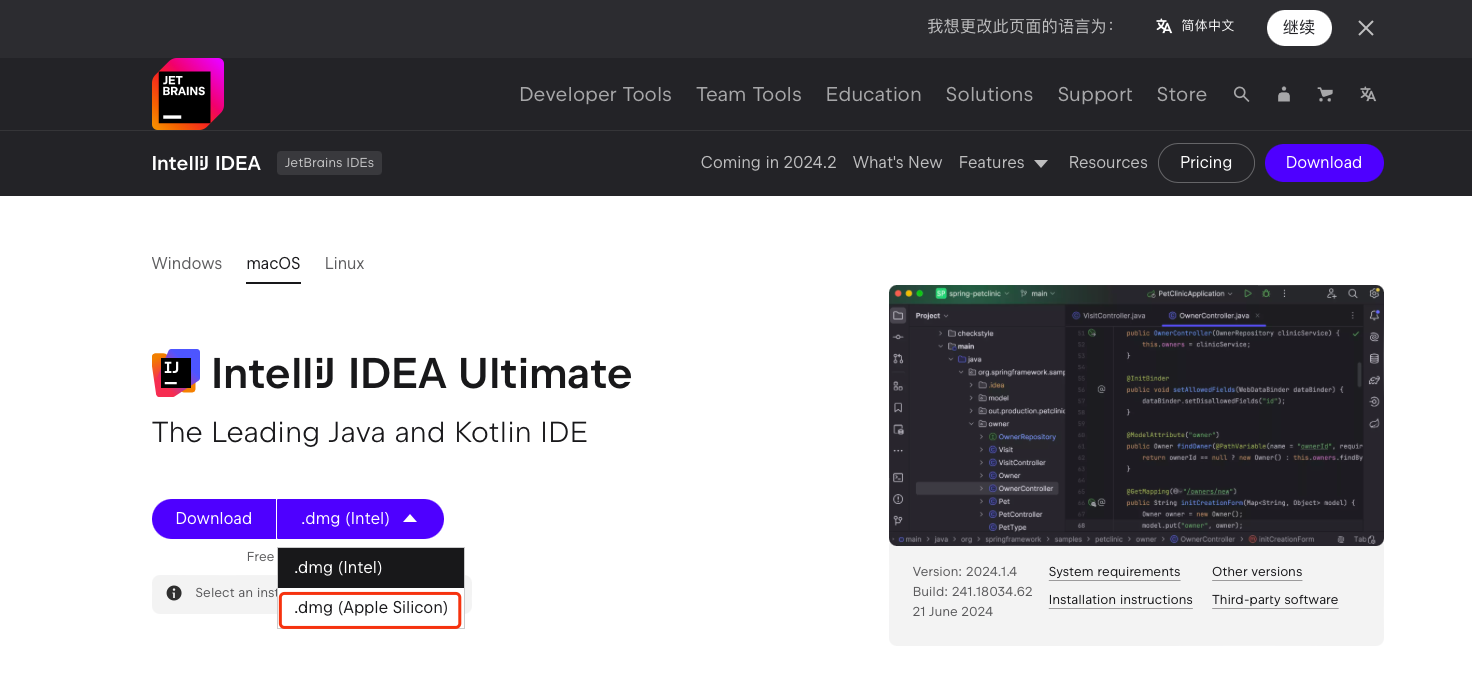Viewport: 1472px width, 674px height.
Task: Click the 我想更改此页面的语言为 prompt text
Action: point(1020,27)
